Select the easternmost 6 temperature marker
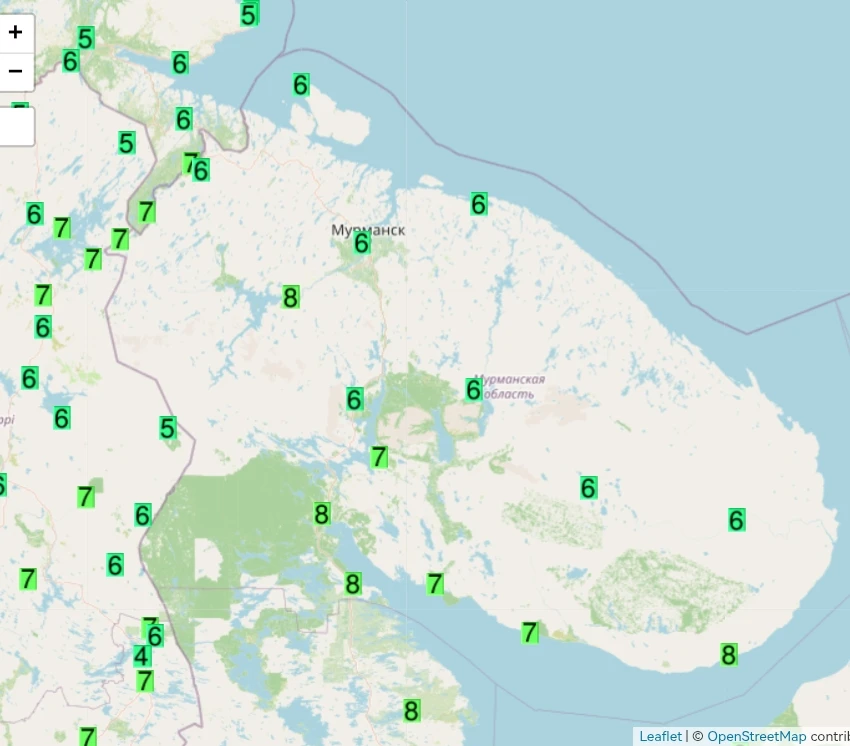This screenshot has width=850, height=746. coord(736,520)
